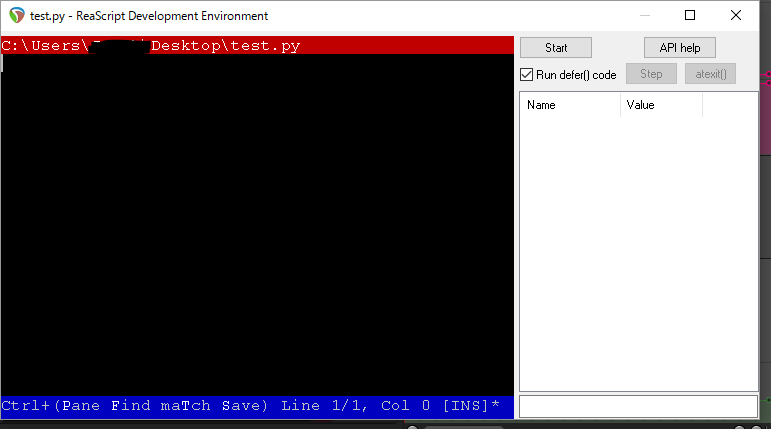Click the "Line 1/1, Col 0" status text
The width and height of the screenshot is (771, 429).
tap(356, 405)
